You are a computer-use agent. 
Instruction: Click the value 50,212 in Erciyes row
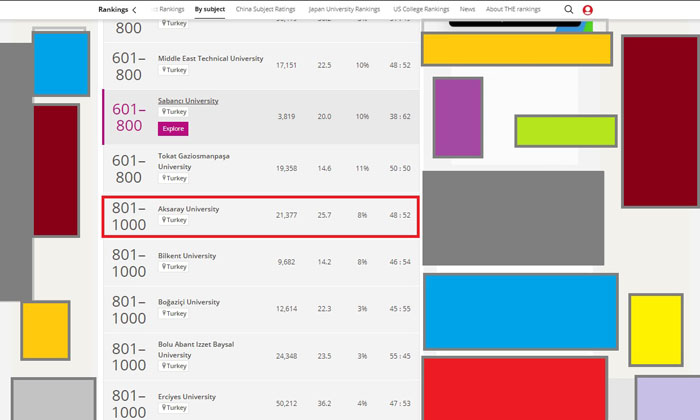point(286,403)
